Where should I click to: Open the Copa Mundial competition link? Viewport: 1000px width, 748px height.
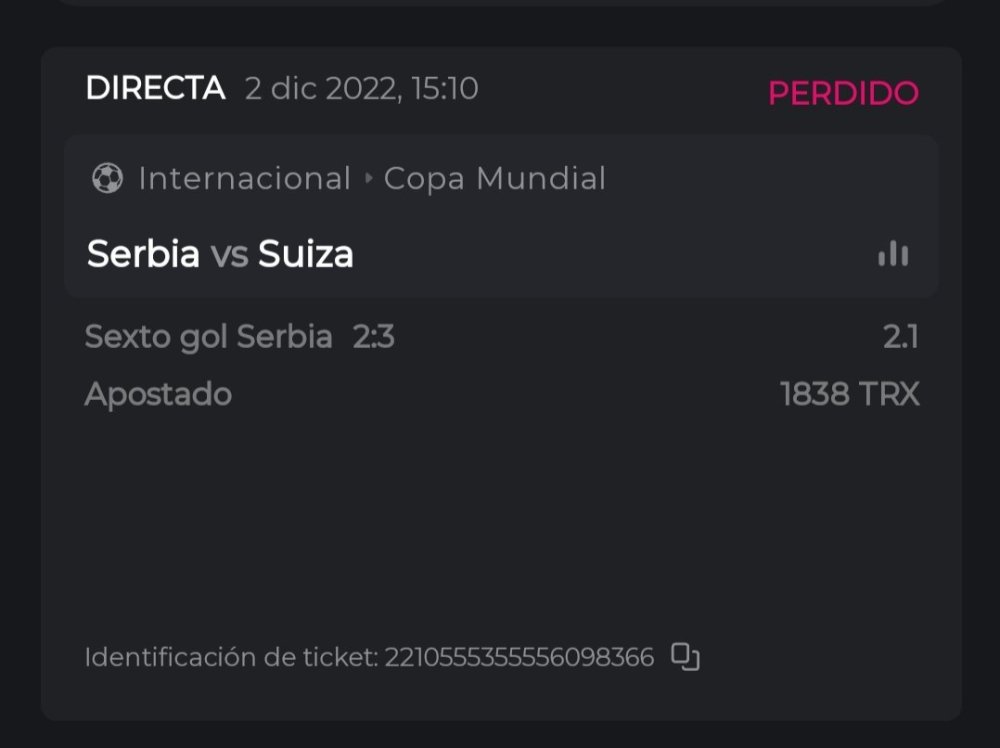coord(495,179)
